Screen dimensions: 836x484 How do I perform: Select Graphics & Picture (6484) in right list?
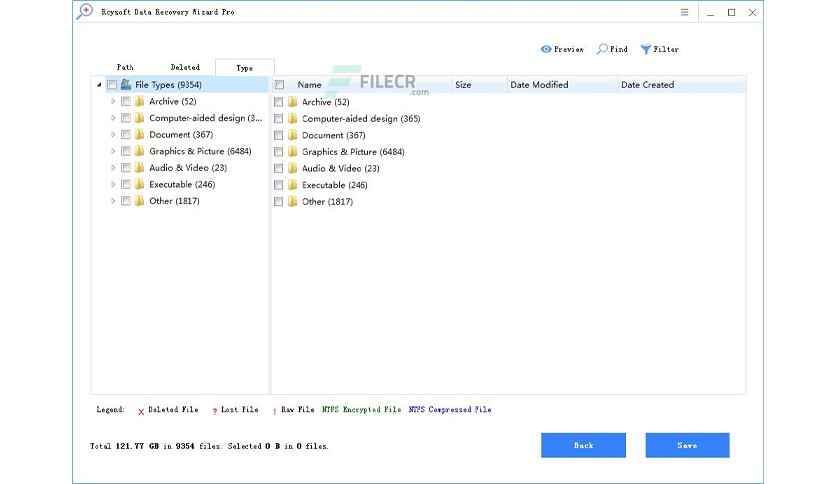[x=353, y=152]
